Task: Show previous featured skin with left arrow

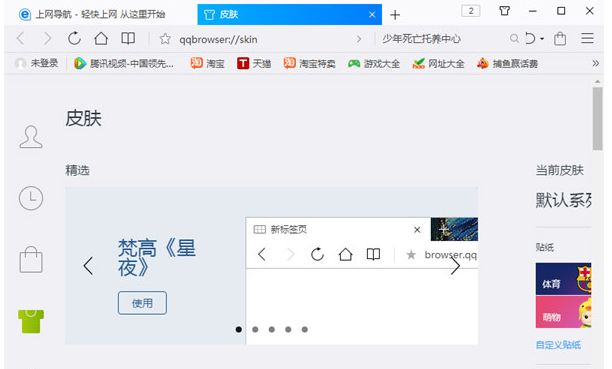Action: (88, 266)
